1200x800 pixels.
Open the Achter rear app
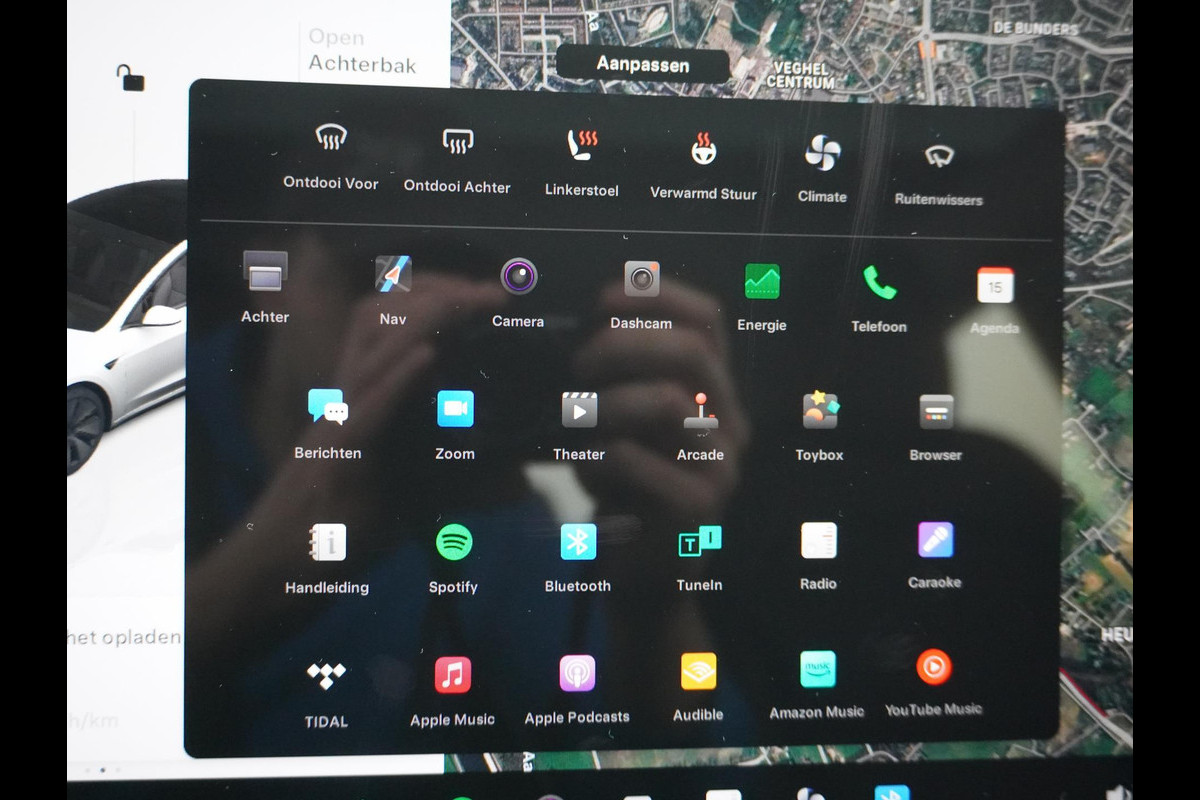point(265,271)
